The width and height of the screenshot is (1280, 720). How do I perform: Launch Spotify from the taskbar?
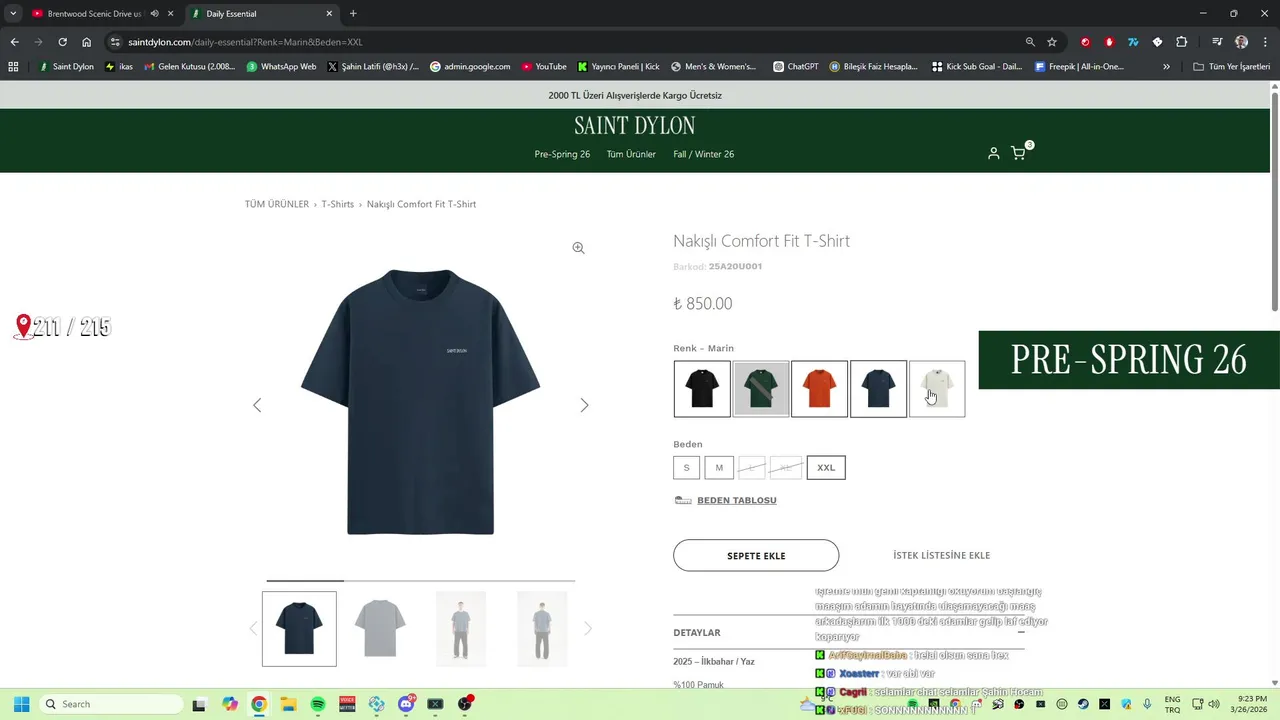pos(318,704)
